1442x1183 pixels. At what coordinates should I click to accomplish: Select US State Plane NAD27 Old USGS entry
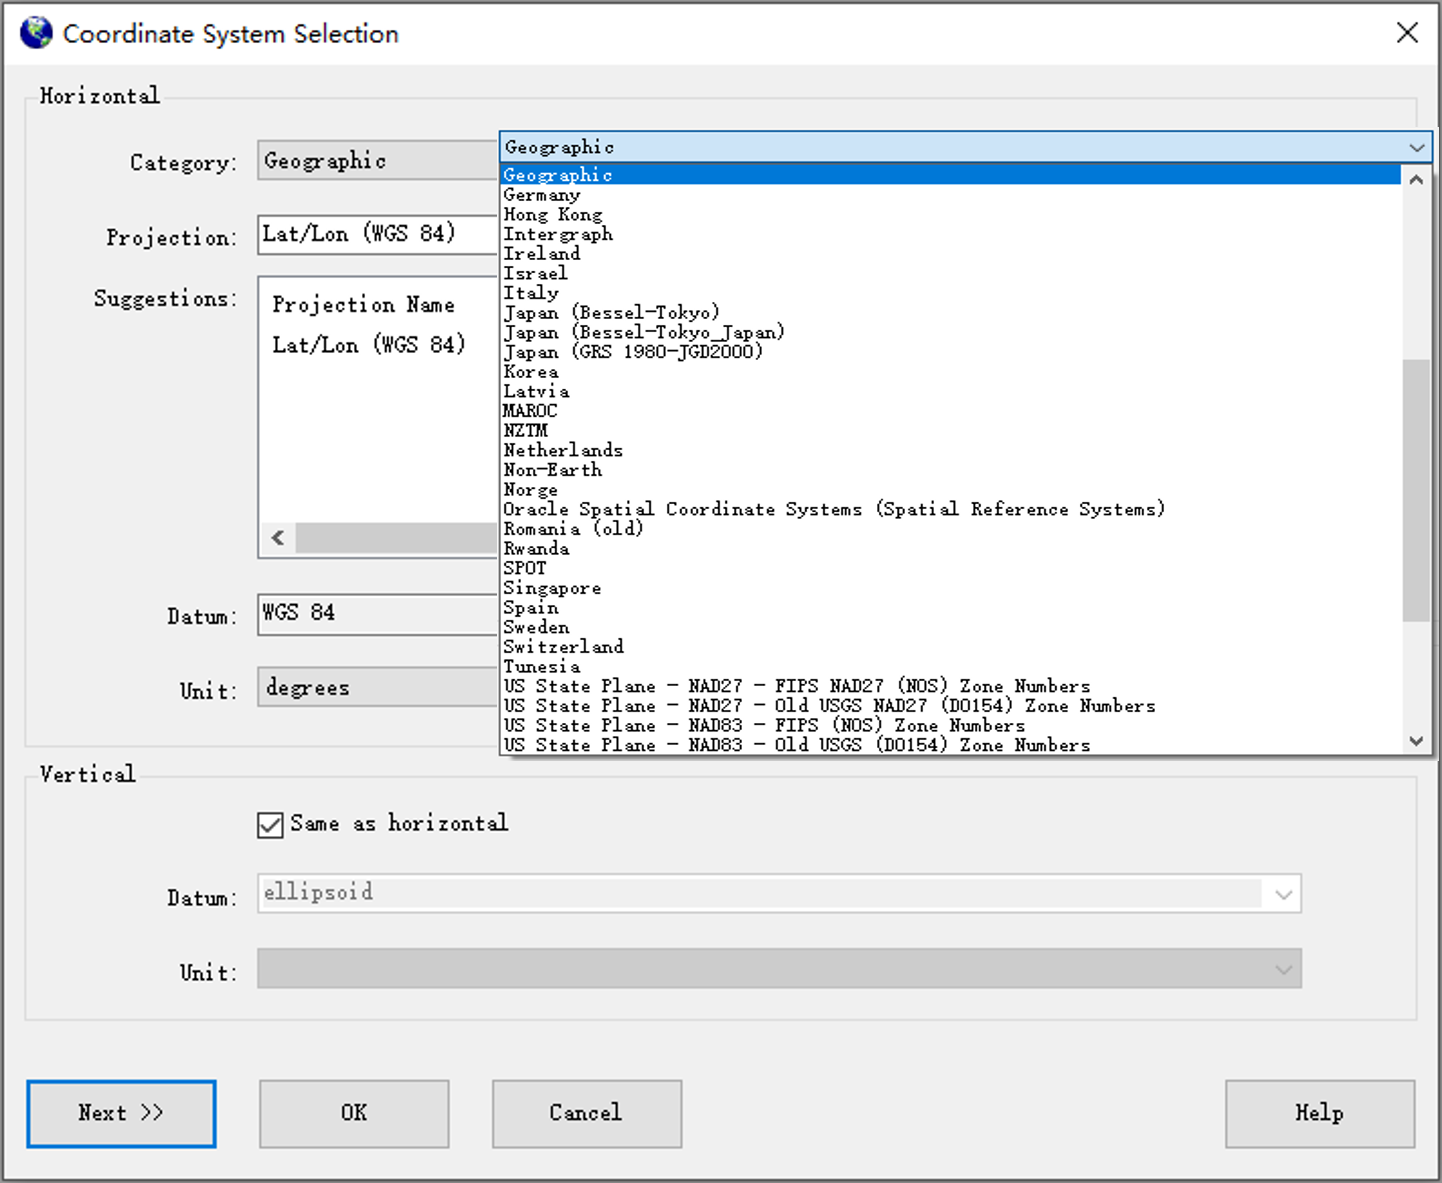(950, 706)
